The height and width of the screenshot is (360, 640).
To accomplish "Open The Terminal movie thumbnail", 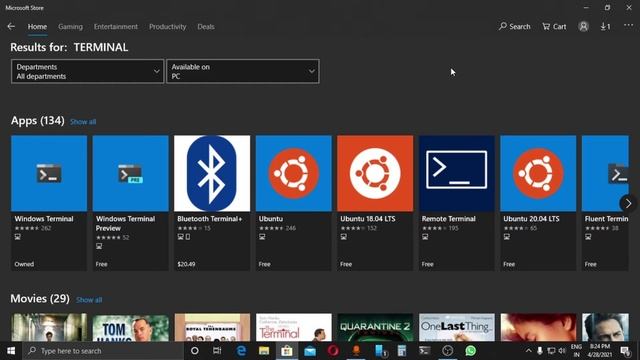I will point(293,327).
